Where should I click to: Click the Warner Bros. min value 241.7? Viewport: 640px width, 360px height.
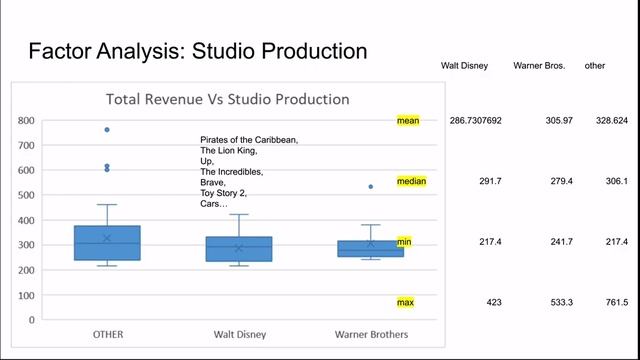point(561,242)
